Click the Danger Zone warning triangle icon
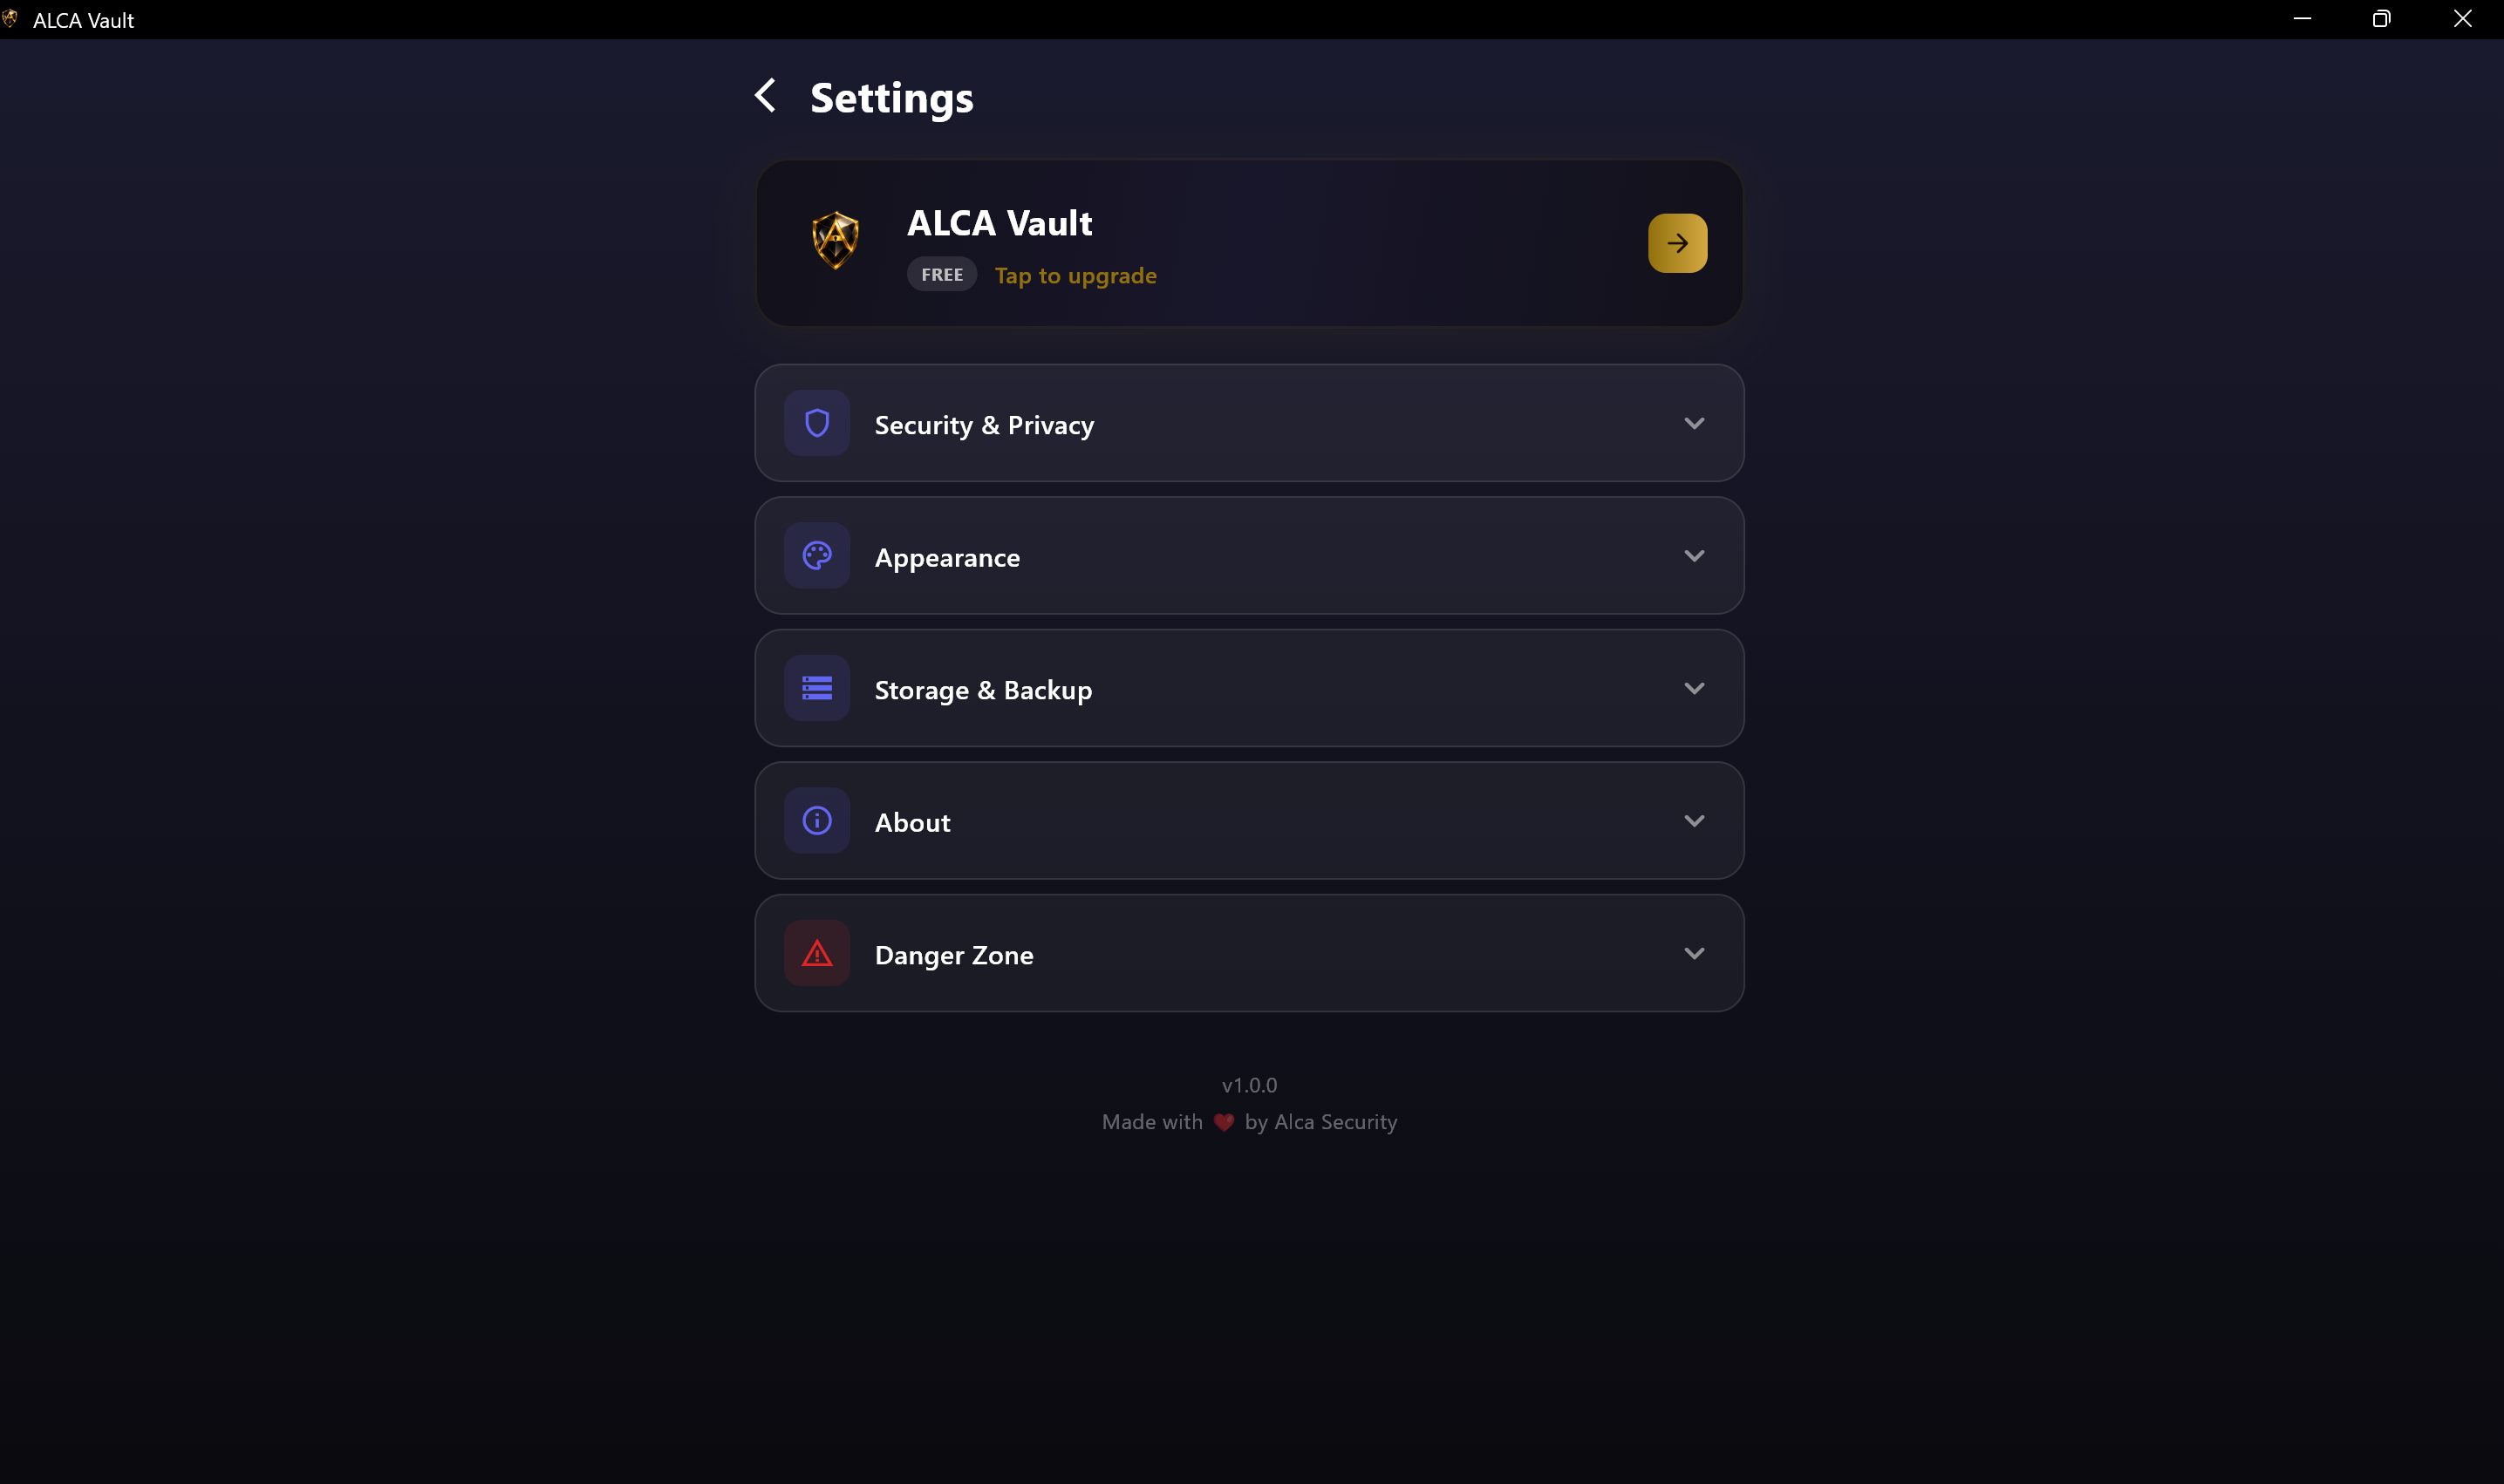The height and width of the screenshot is (1484, 2504). pos(817,953)
